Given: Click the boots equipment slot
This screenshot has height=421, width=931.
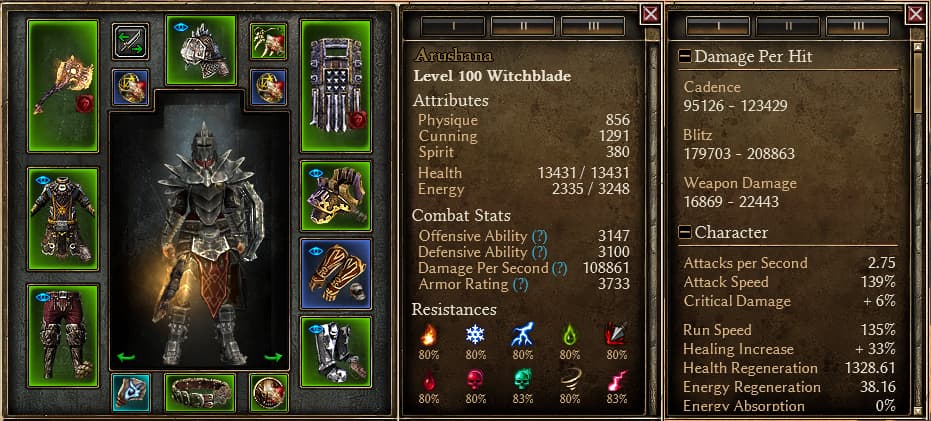Looking at the screenshot, I should (x=336, y=352).
